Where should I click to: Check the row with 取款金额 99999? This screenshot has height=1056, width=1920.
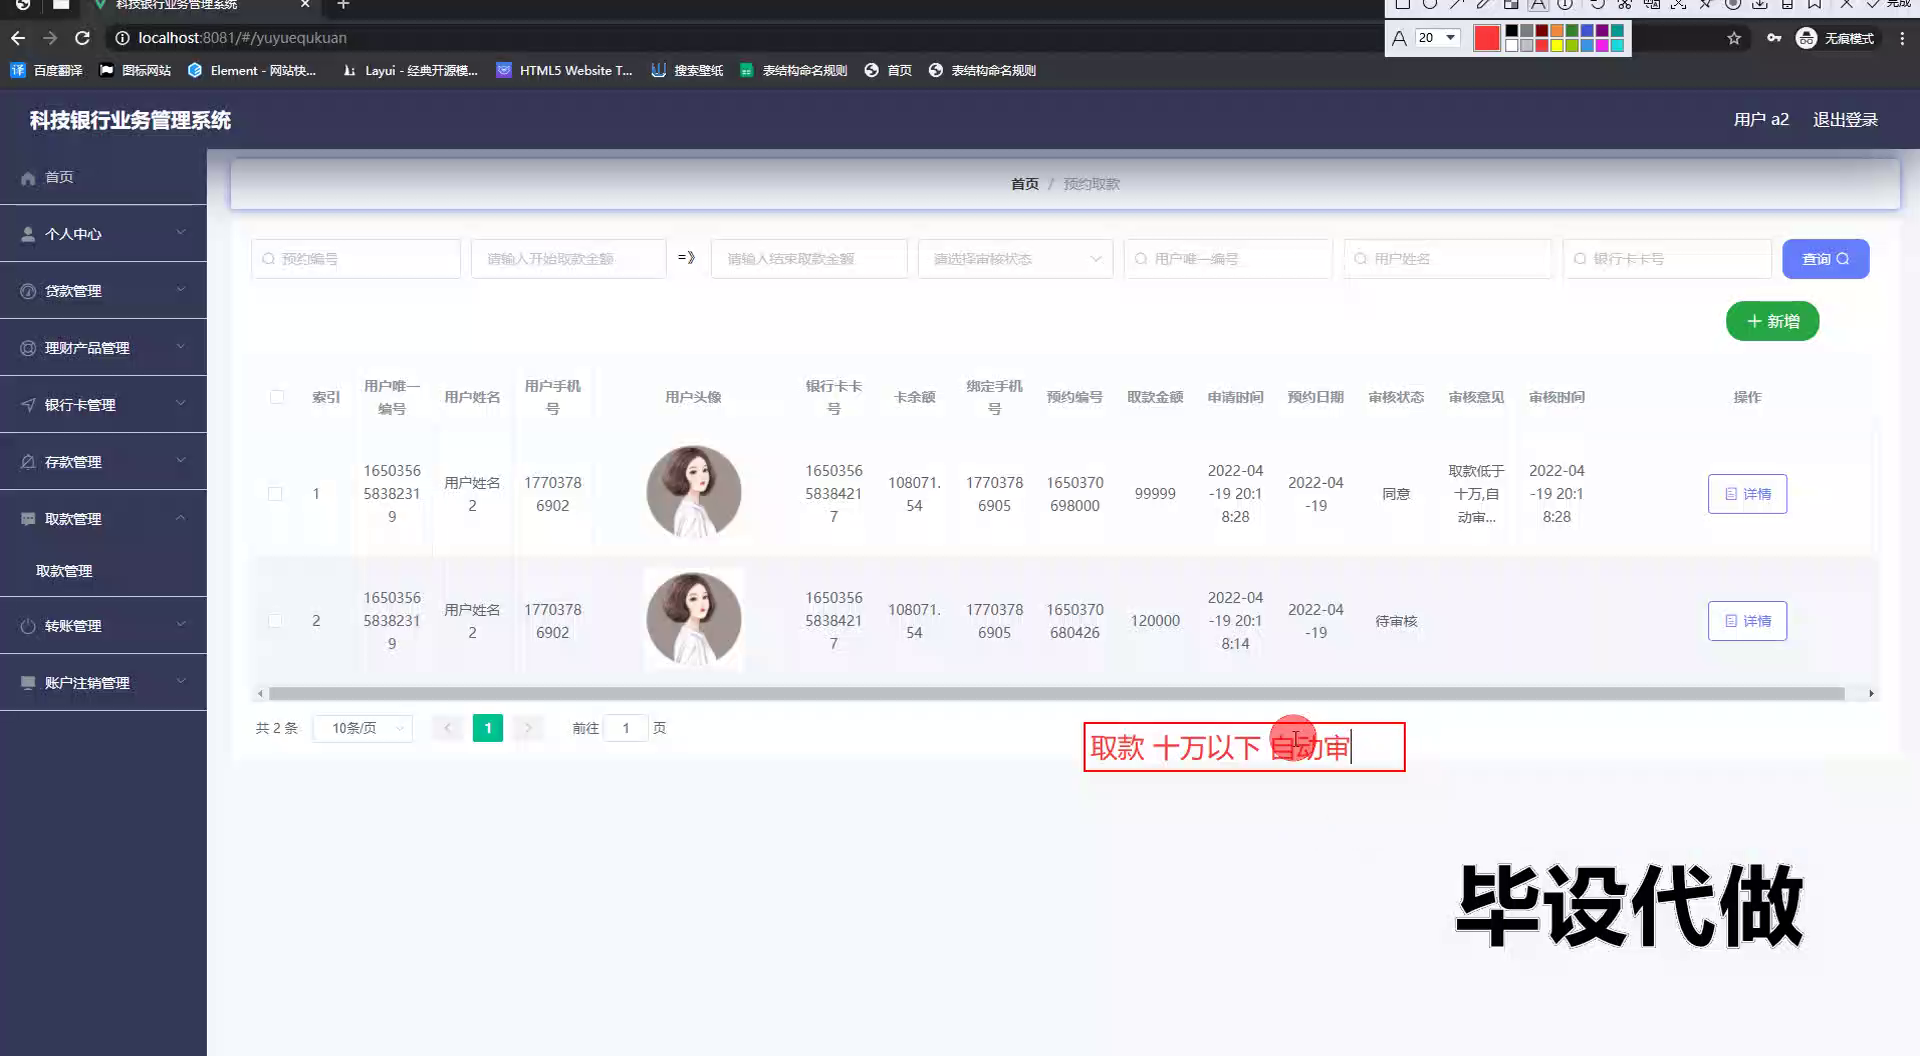click(275, 494)
